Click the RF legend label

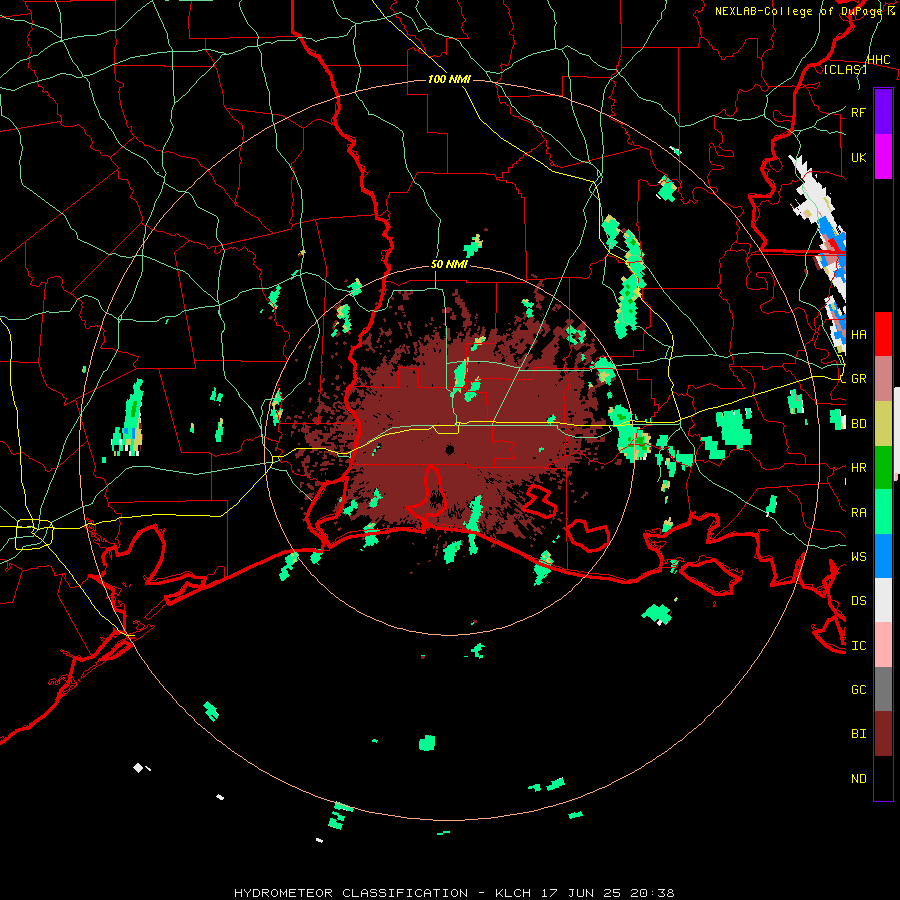858,112
